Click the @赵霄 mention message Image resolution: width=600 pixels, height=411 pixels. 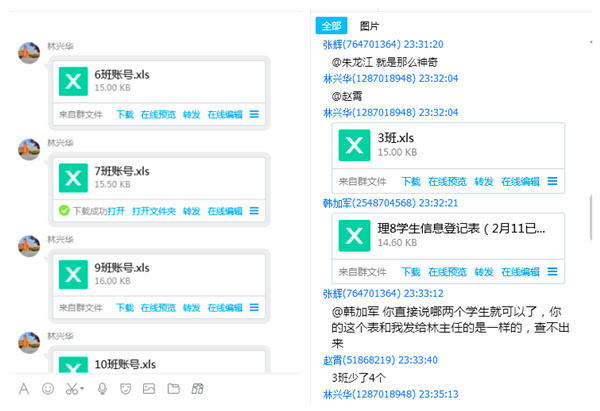pos(347,96)
